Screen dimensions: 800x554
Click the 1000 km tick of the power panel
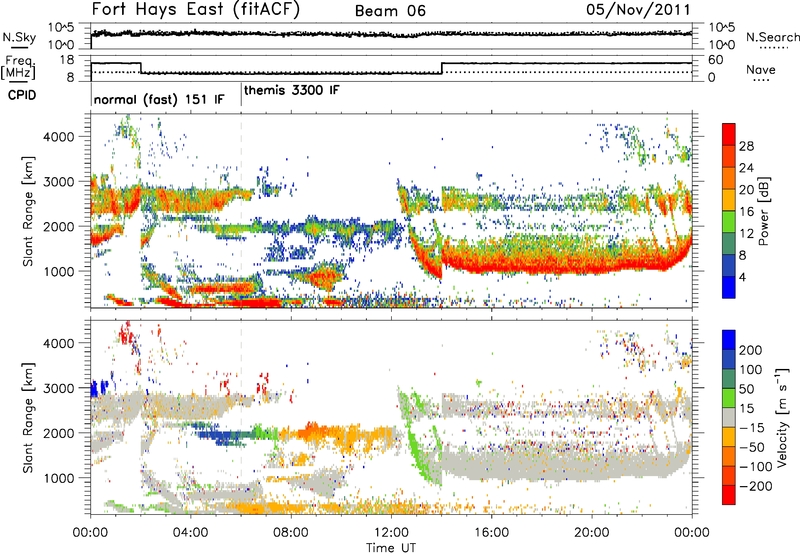[x=59, y=271]
